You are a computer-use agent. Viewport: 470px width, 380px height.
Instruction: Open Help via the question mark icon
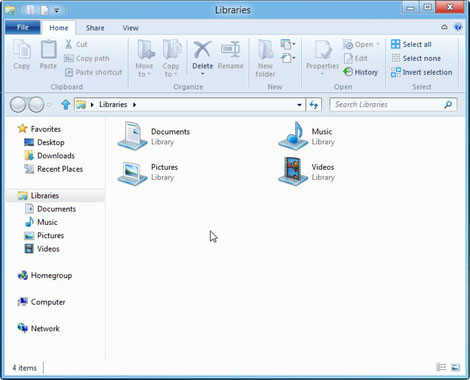pyautogui.click(x=458, y=27)
